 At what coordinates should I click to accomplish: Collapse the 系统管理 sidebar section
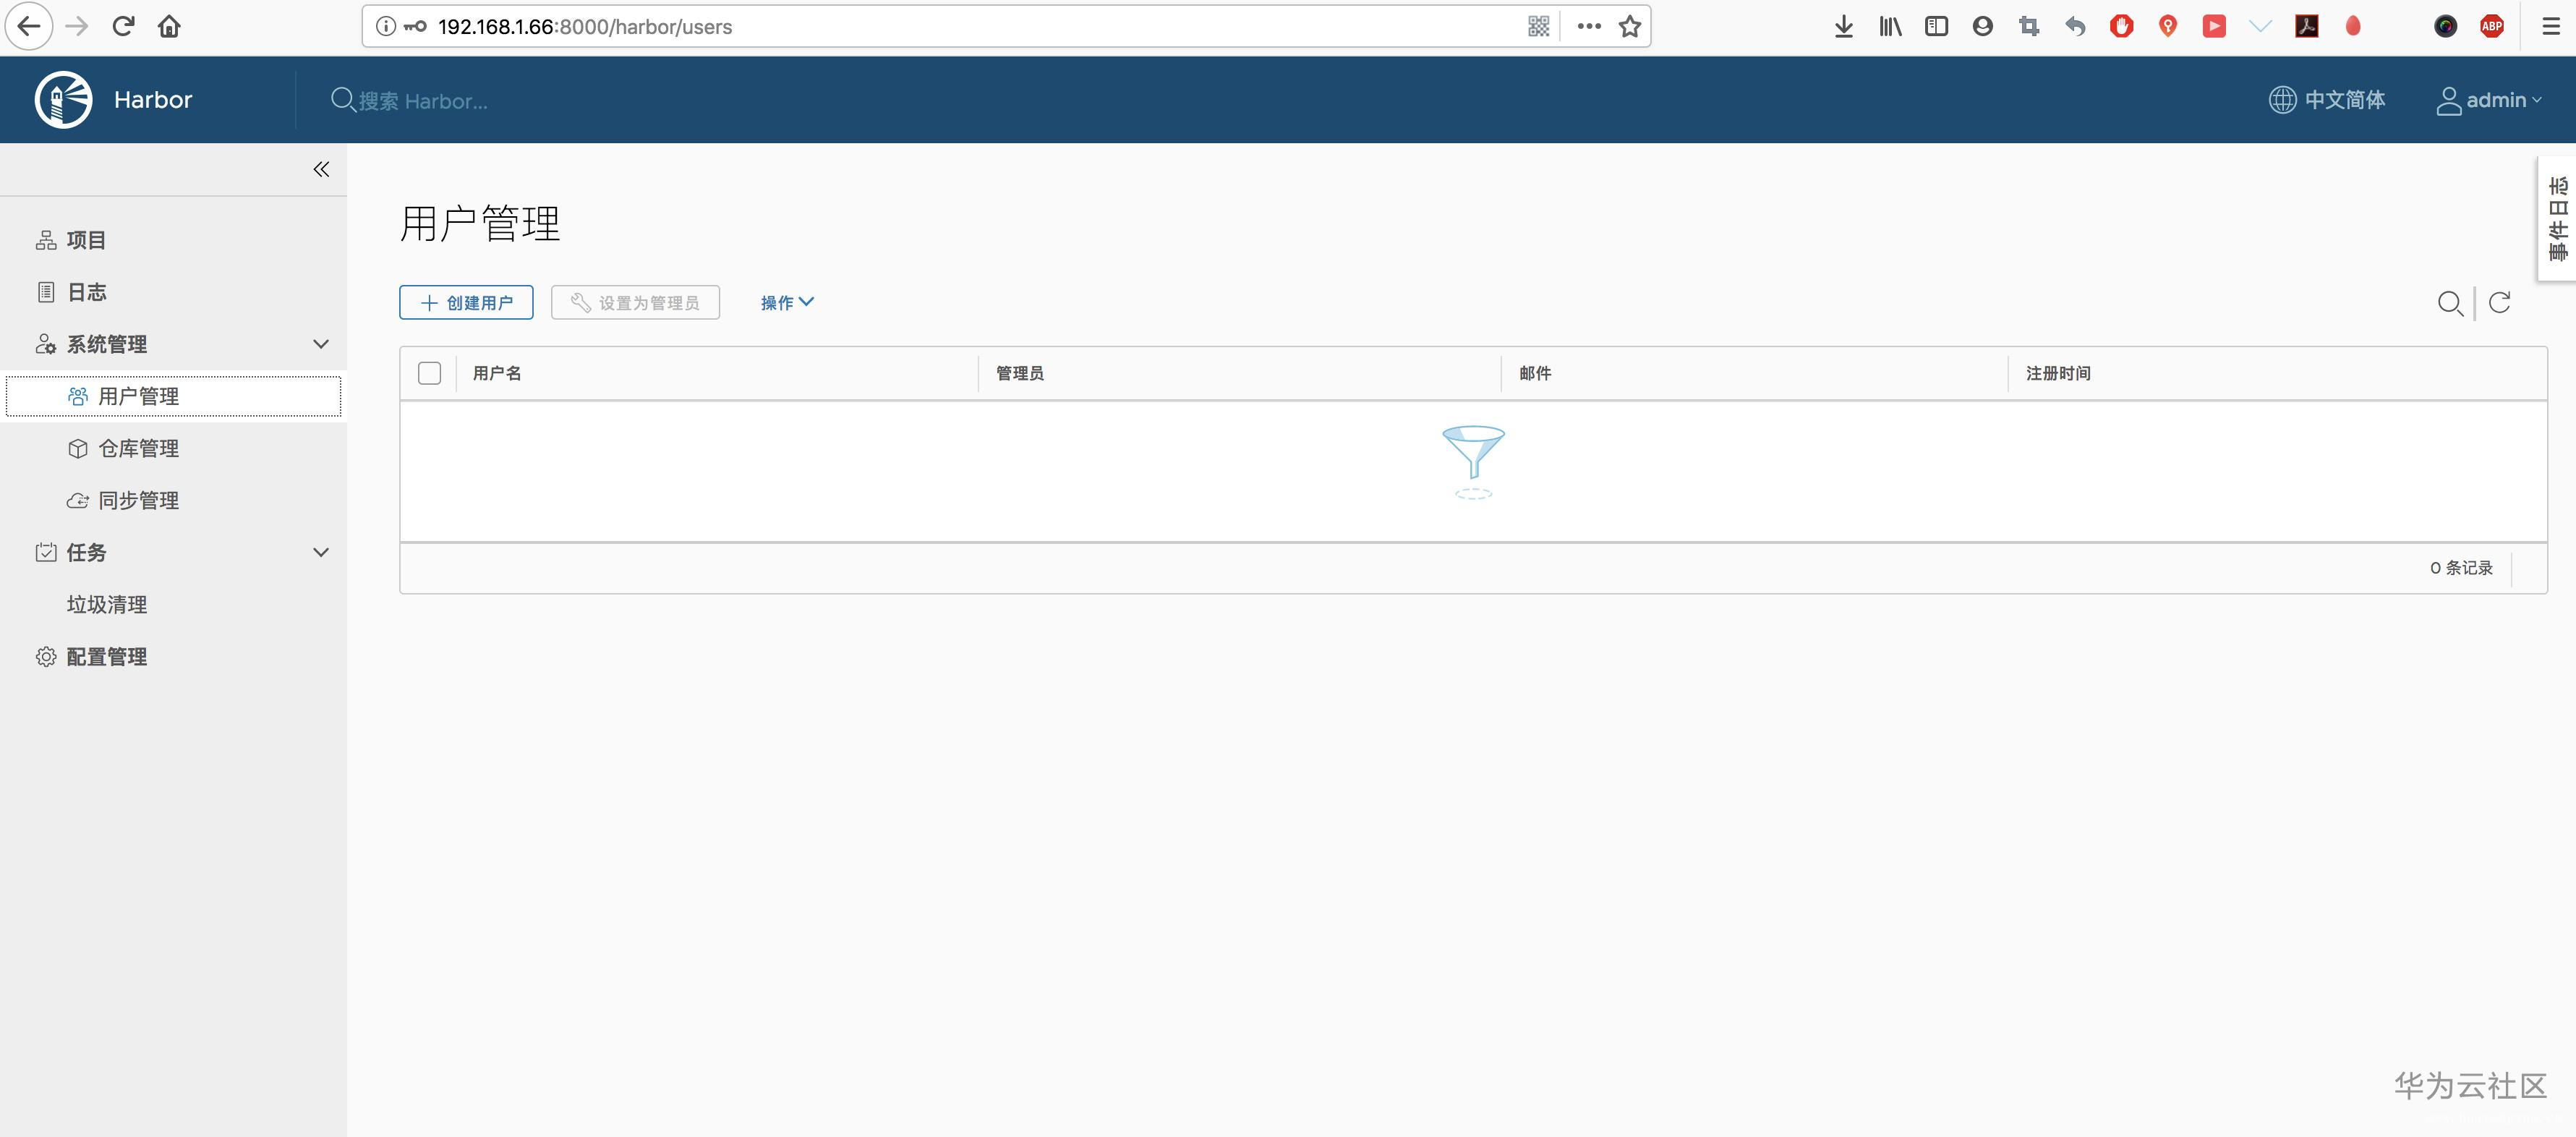(321, 344)
